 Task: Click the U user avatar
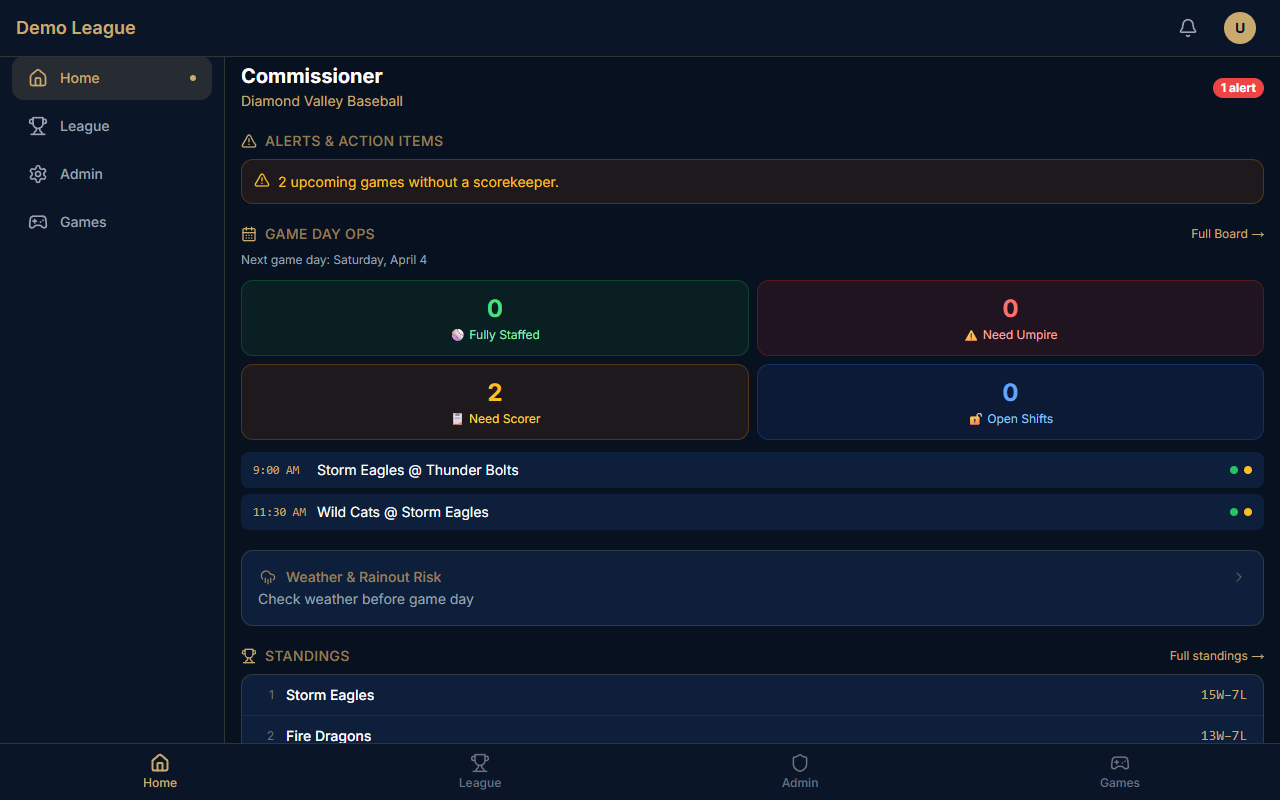coord(1239,28)
